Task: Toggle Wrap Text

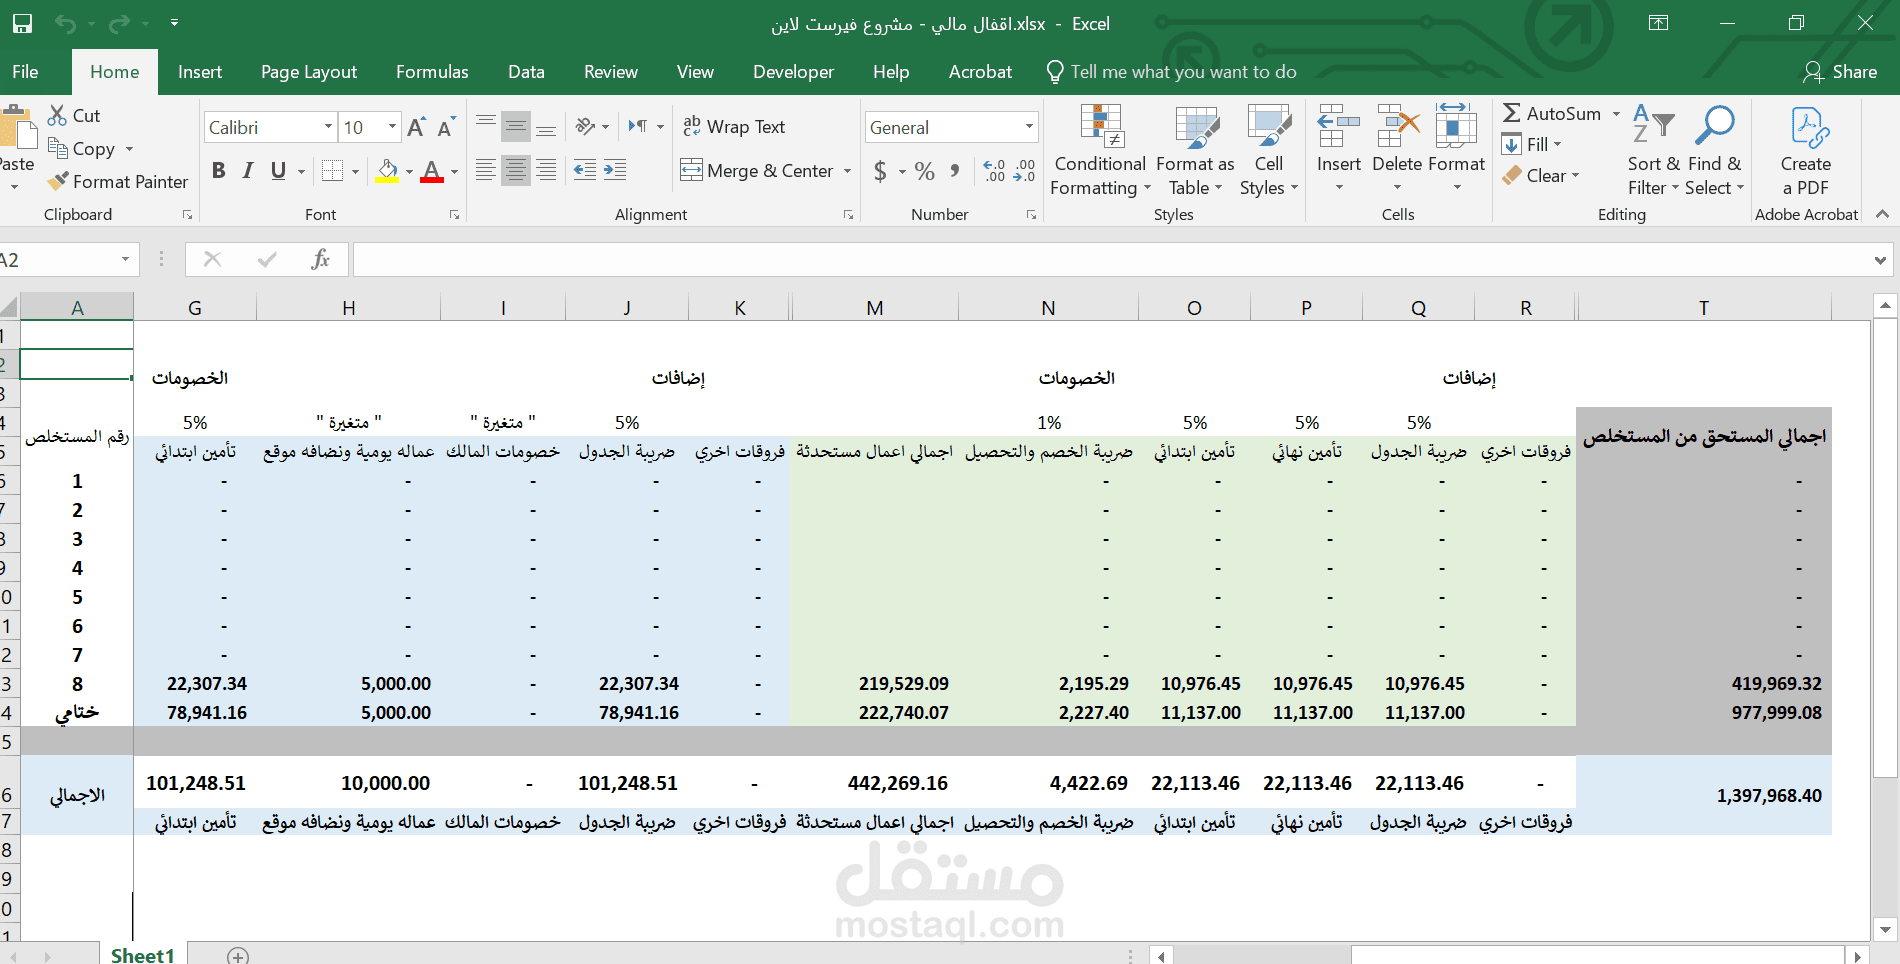Action: [x=734, y=126]
